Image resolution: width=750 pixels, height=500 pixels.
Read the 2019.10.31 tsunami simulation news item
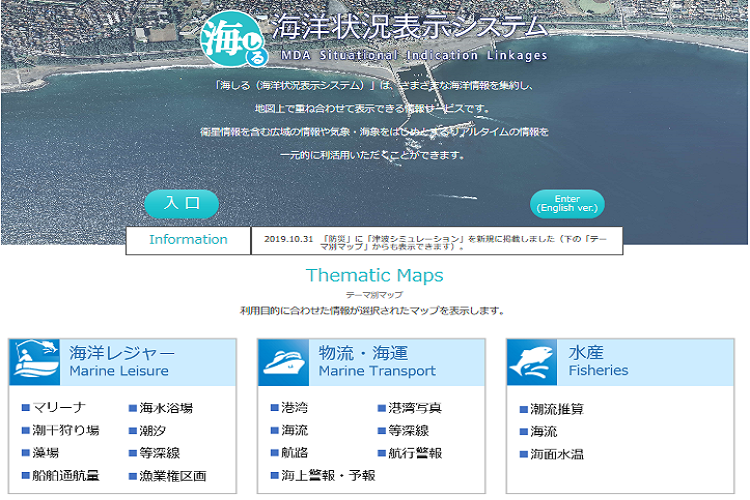(x=437, y=242)
